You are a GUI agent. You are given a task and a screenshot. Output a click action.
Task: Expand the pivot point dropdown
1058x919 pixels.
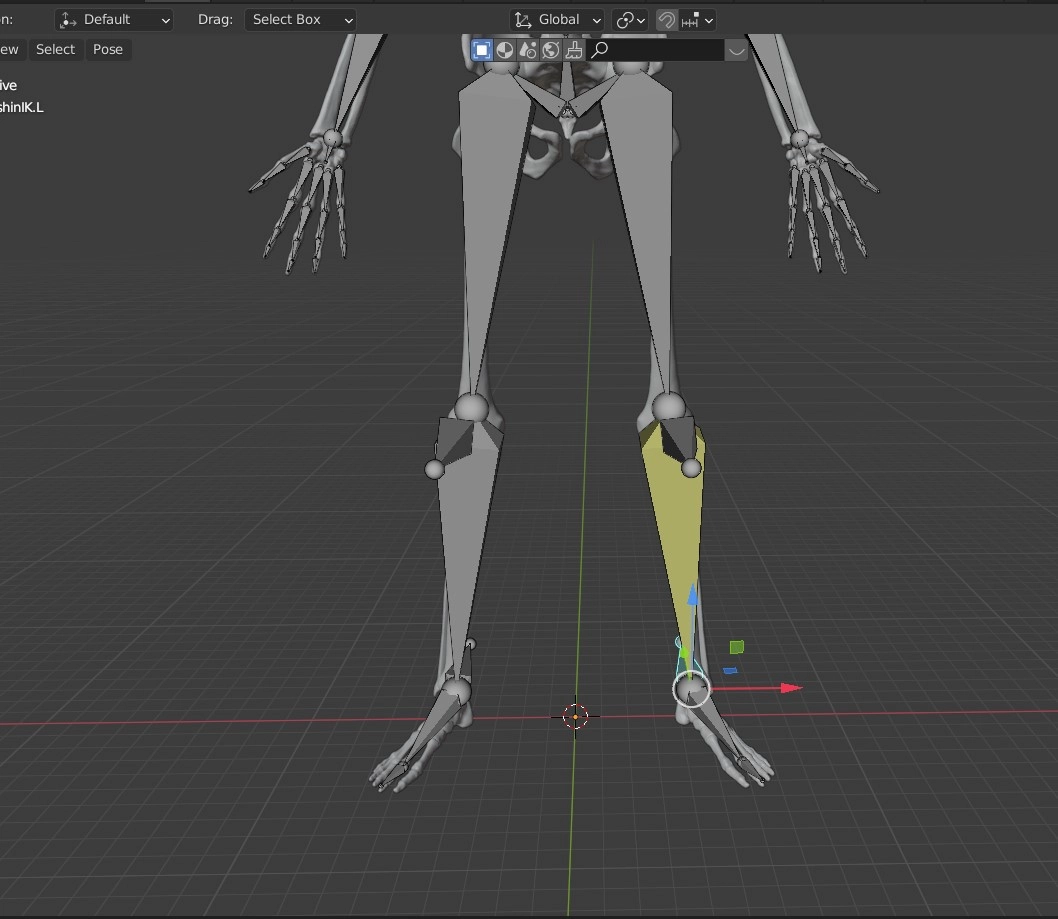click(x=630, y=20)
